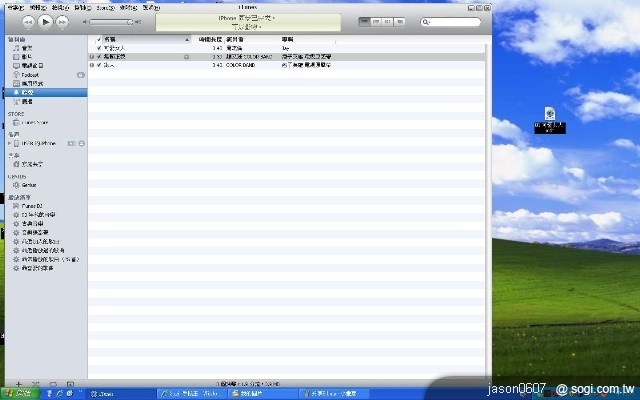Open the Windows Start menu
640x400 pixels.
[x=18, y=394]
